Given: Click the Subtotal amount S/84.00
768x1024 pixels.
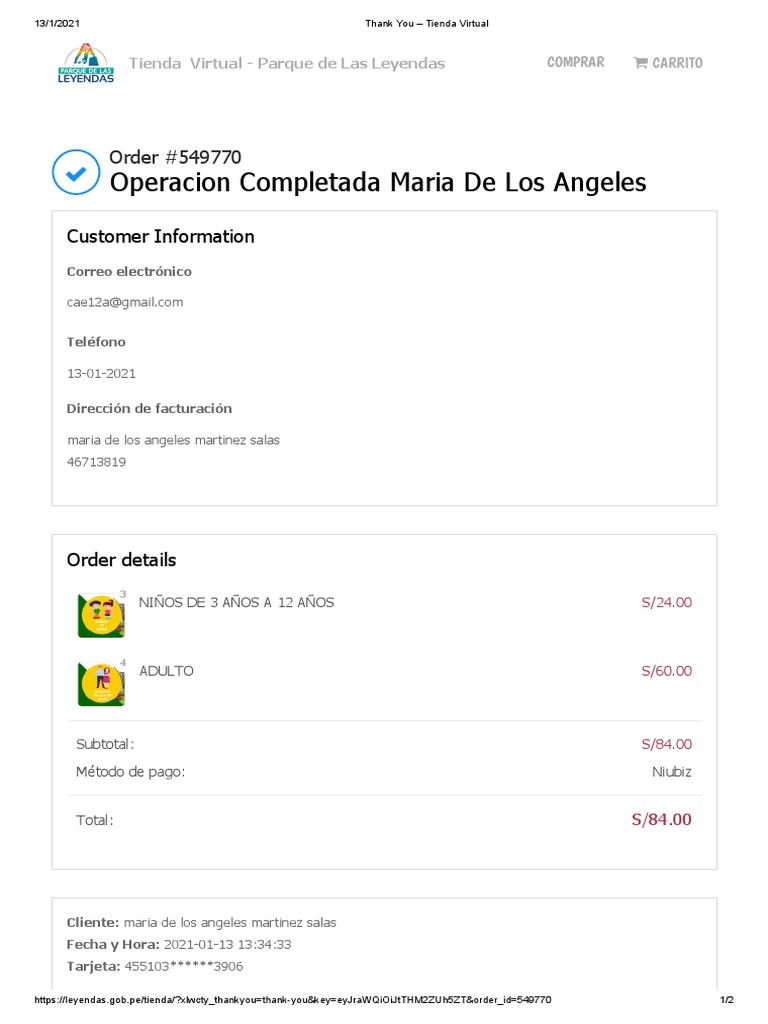Looking at the screenshot, I should tap(666, 744).
